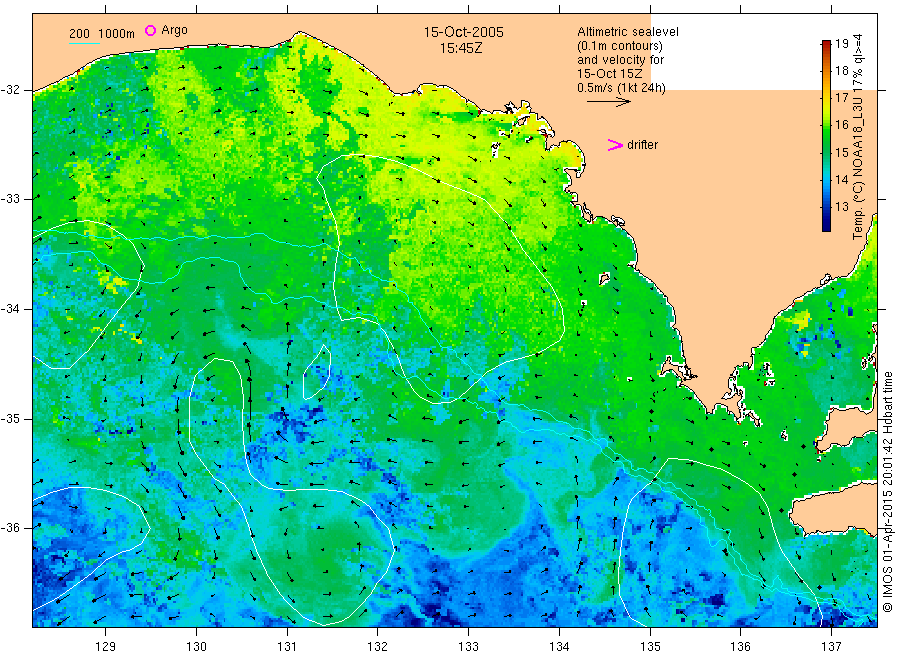Image resolution: width=900 pixels, height=660 pixels.
Task: Click the color bar label '13'
Action: 841,207
